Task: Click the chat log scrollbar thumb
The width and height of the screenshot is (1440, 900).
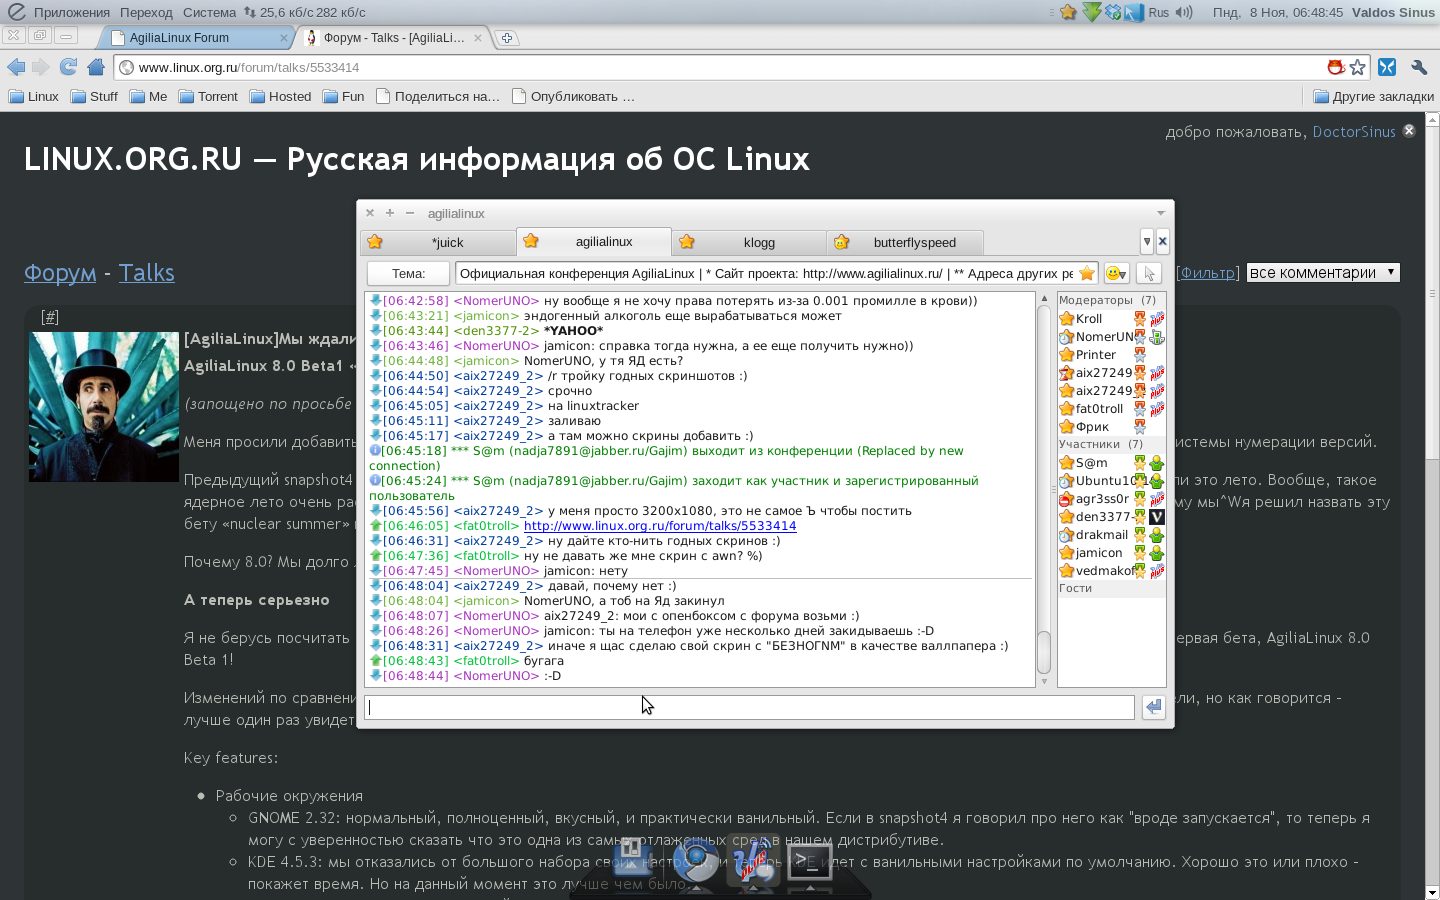Action: point(1044,652)
